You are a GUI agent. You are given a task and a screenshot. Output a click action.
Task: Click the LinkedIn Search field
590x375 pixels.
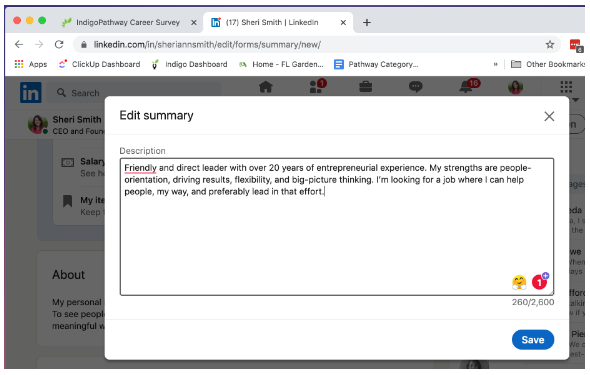click(x=134, y=93)
